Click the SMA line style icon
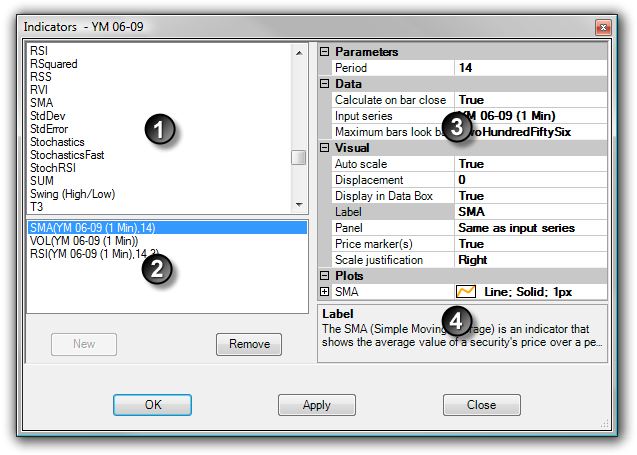This screenshot has height=455, width=637. (465, 292)
